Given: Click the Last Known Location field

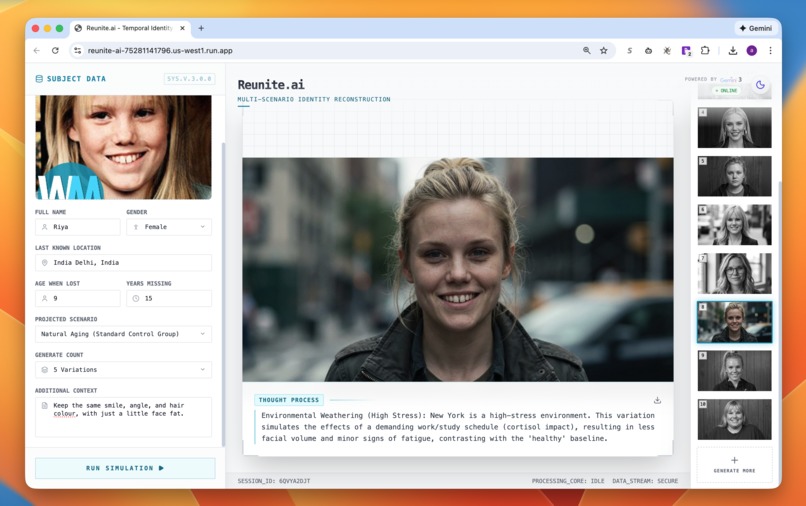Looking at the screenshot, I should coord(123,262).
